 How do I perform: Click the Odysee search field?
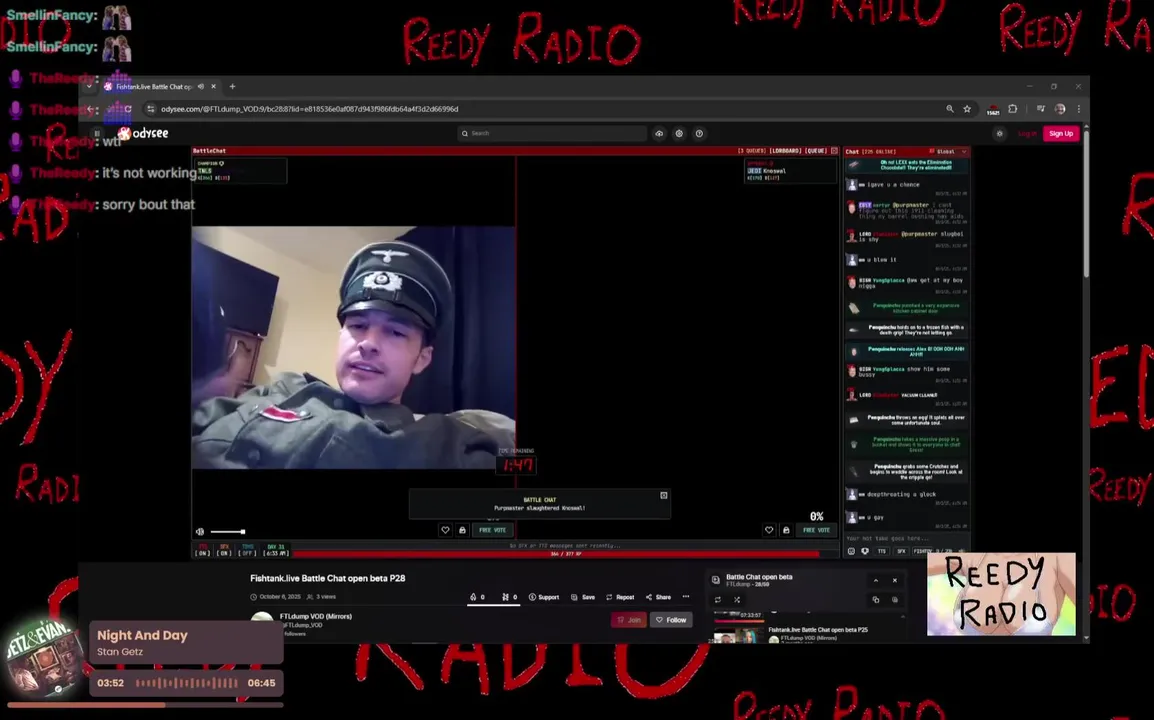tap(552, 133)
